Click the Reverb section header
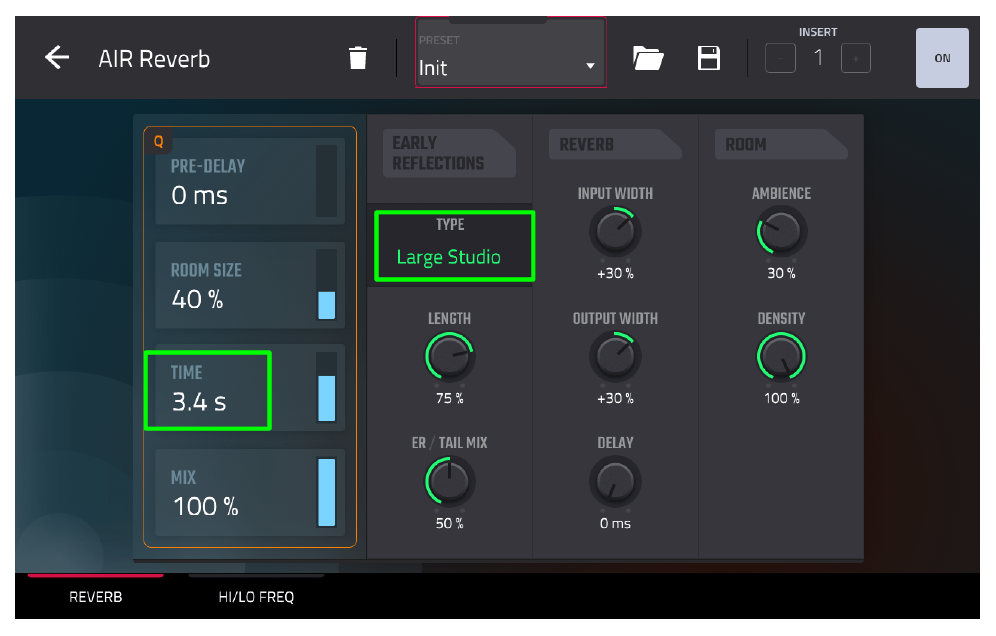 (x=615, y=144)
